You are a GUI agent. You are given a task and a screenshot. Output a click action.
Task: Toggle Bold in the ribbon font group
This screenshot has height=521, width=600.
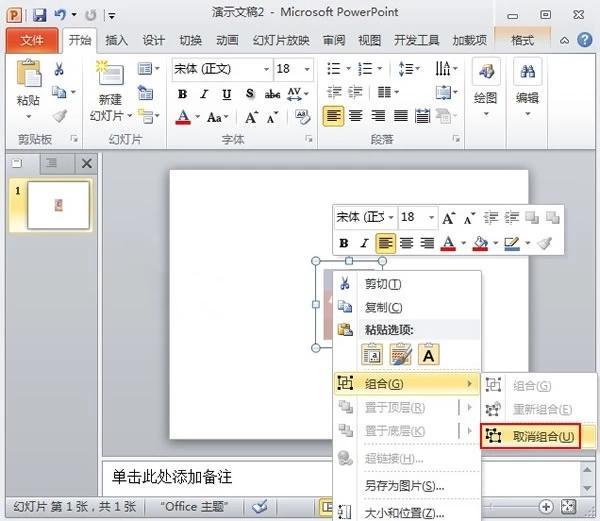click(183, 94)
